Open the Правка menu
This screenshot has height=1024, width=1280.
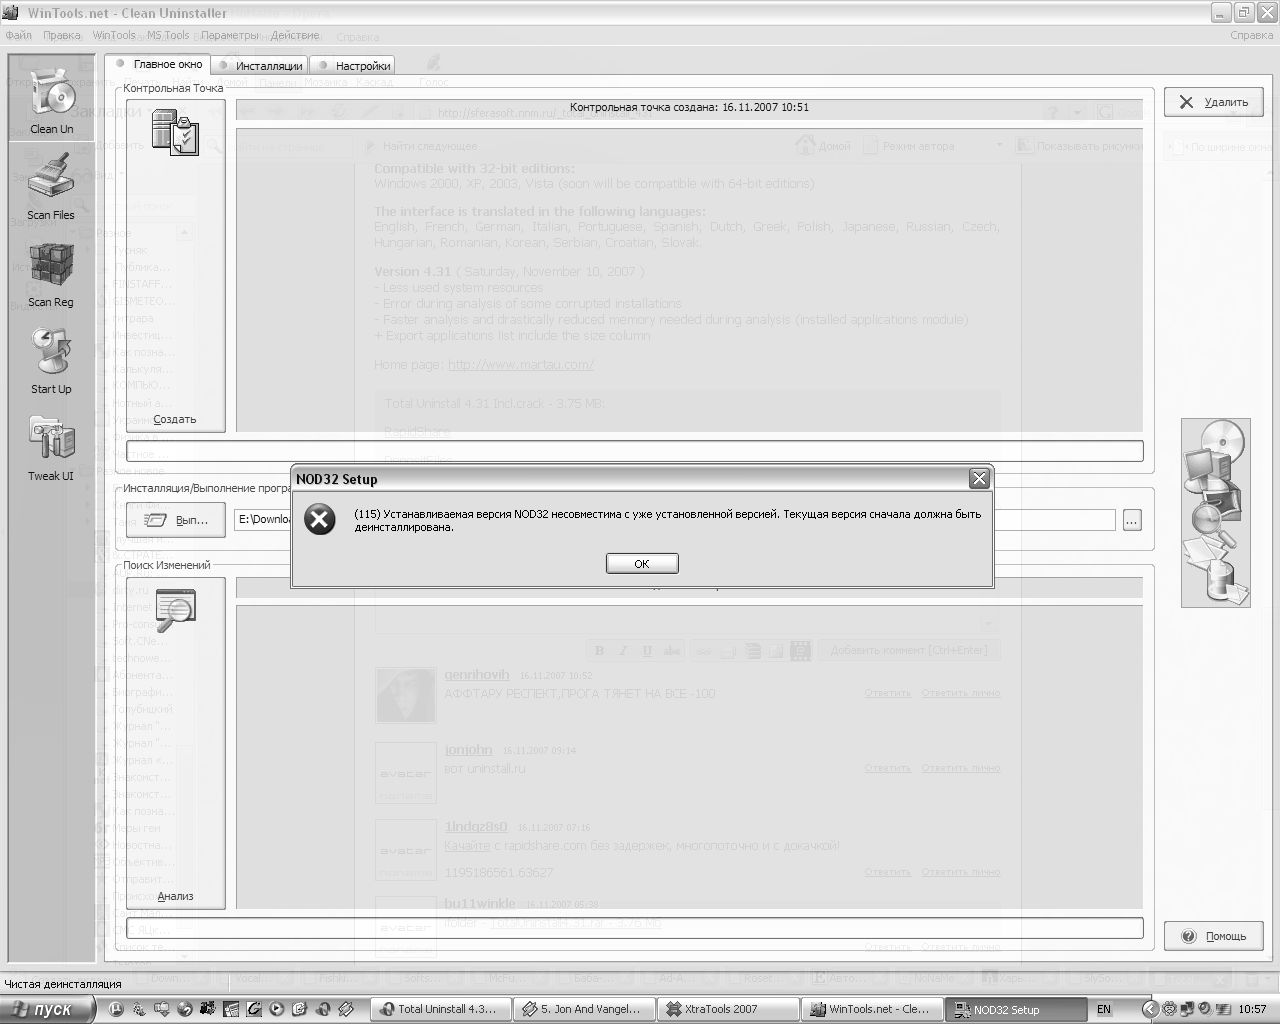tap(62, 35)
